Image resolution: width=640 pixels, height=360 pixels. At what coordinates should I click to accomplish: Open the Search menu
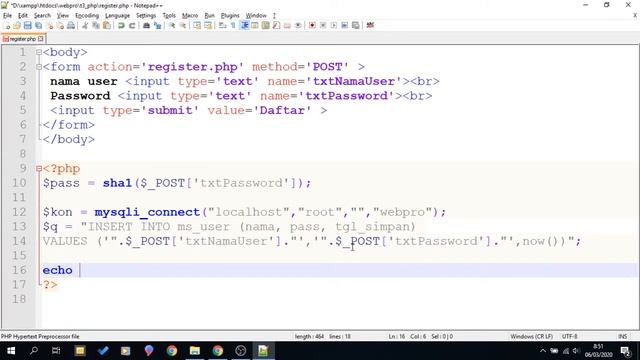click(42, 16)
